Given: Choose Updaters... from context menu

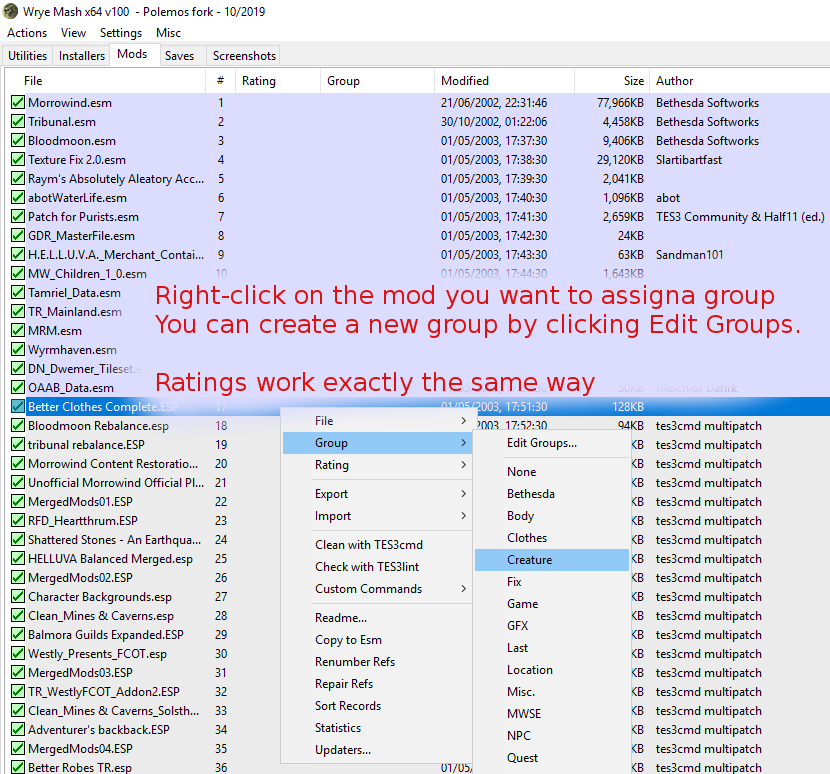Looking at the screenshot, I should tap(377, 750).
